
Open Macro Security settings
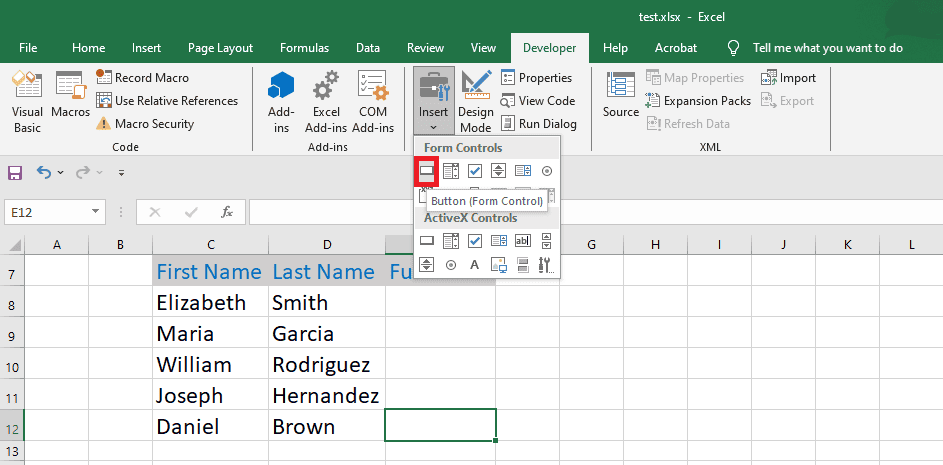104,124
